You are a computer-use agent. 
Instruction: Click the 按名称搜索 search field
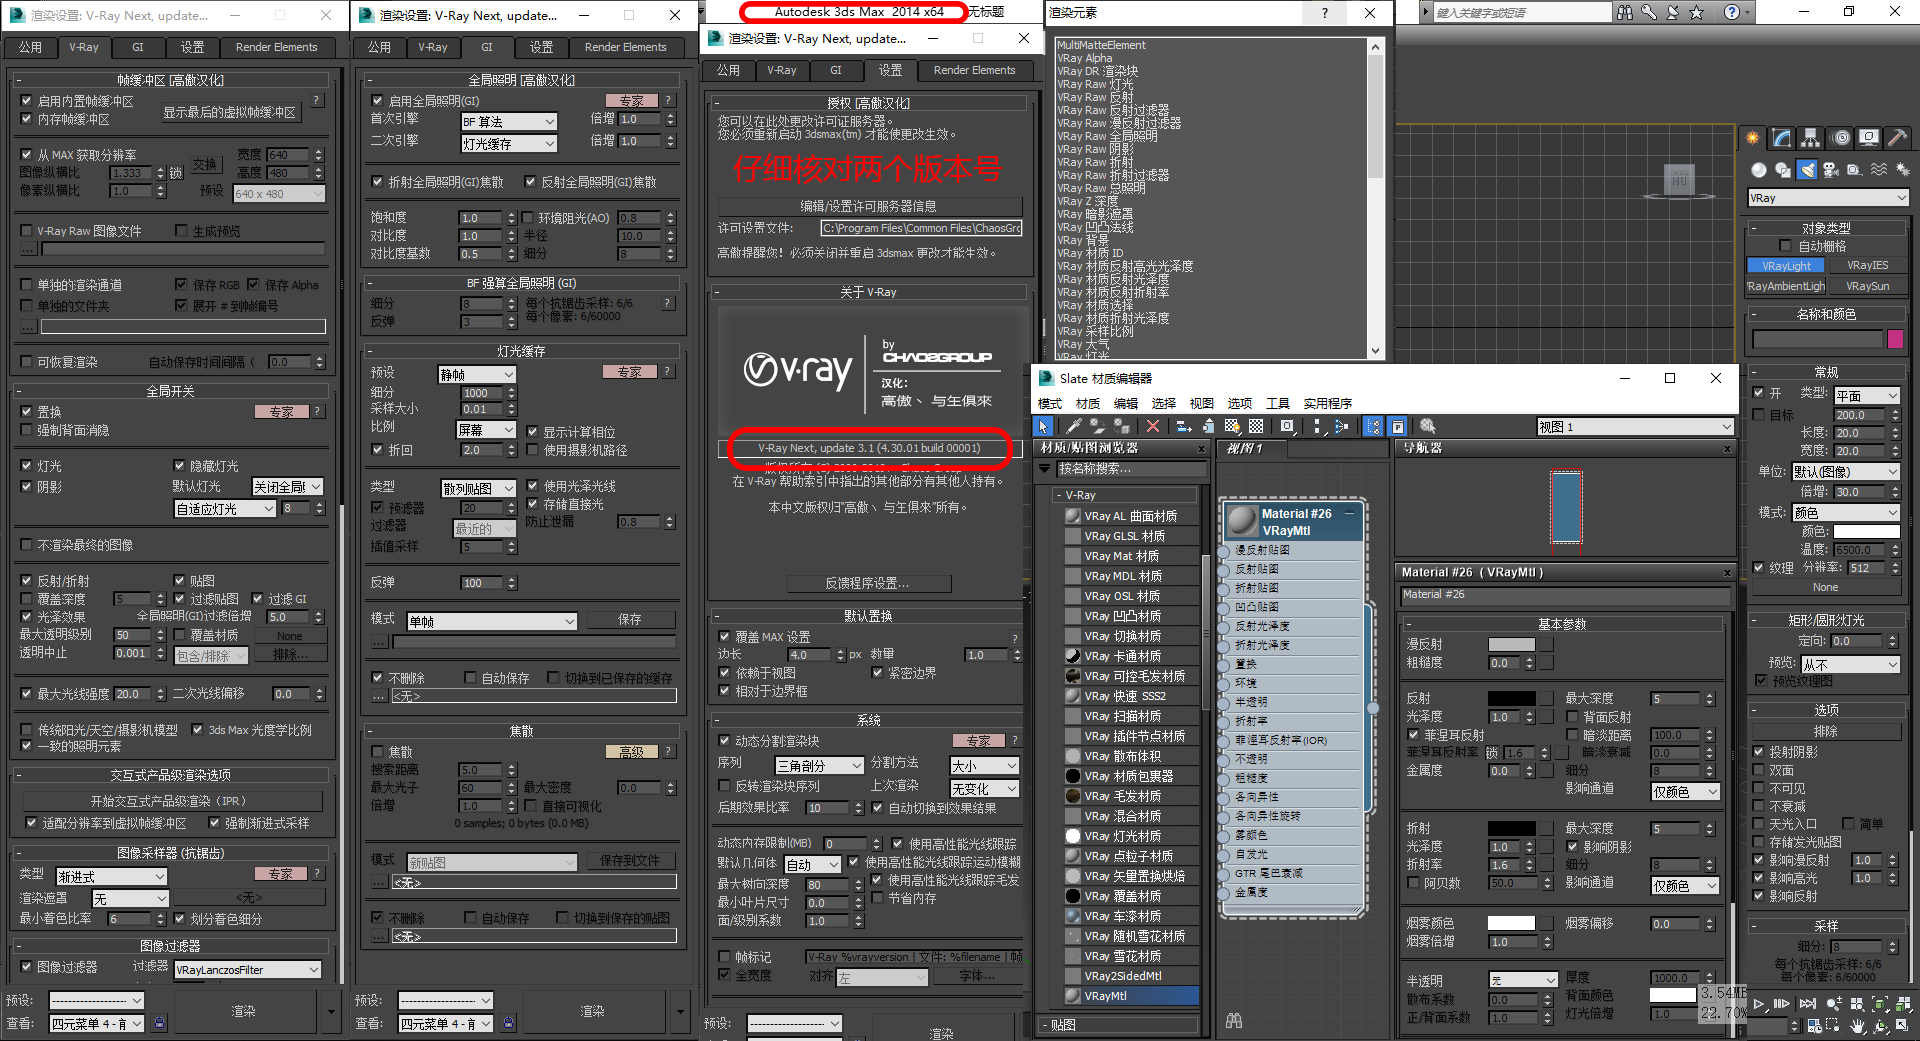tap(1130, 468)
